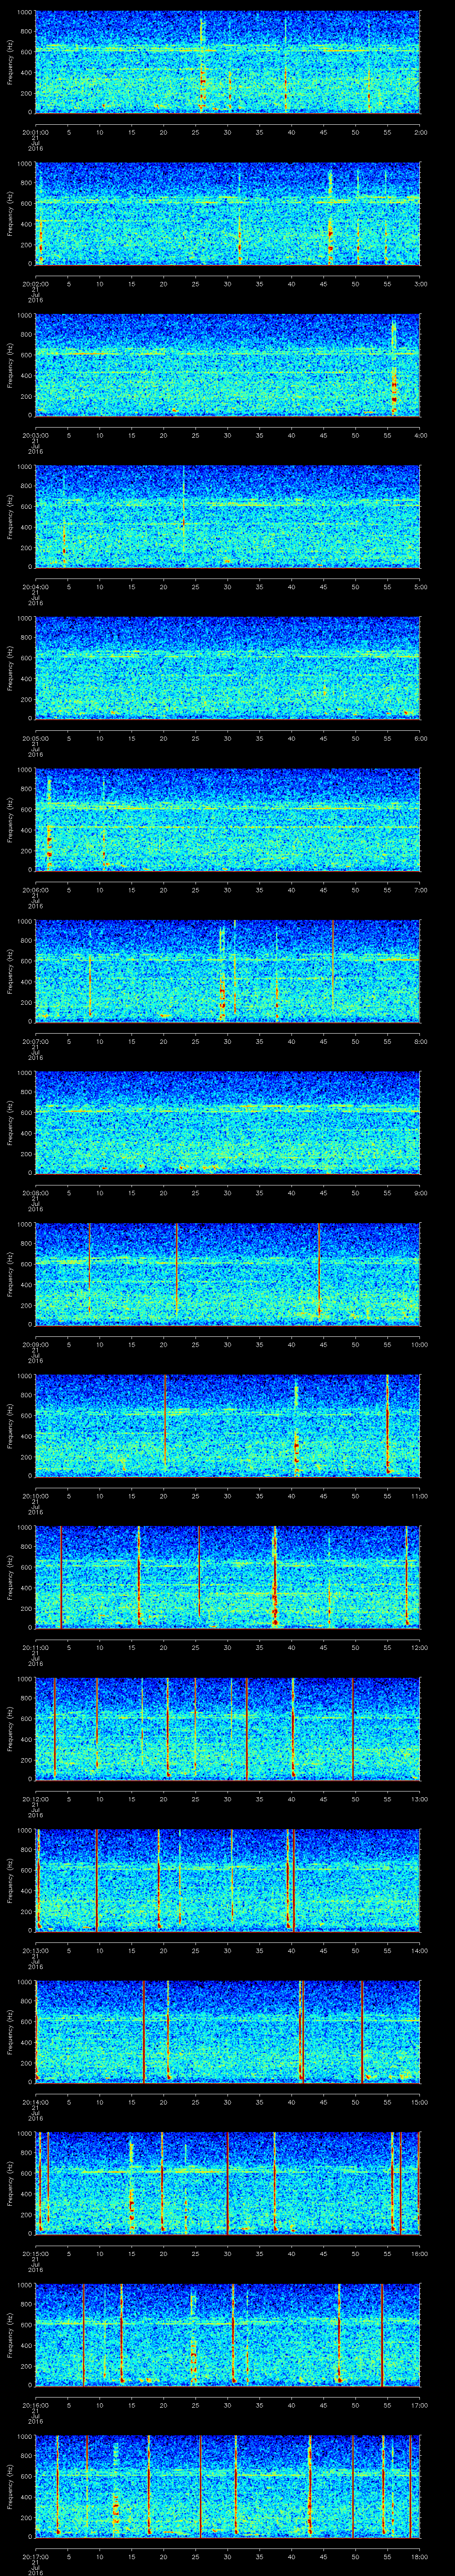Click the 20:14:00 start time label
This screenshot has height=2576, width=455.
[35, 2102]
